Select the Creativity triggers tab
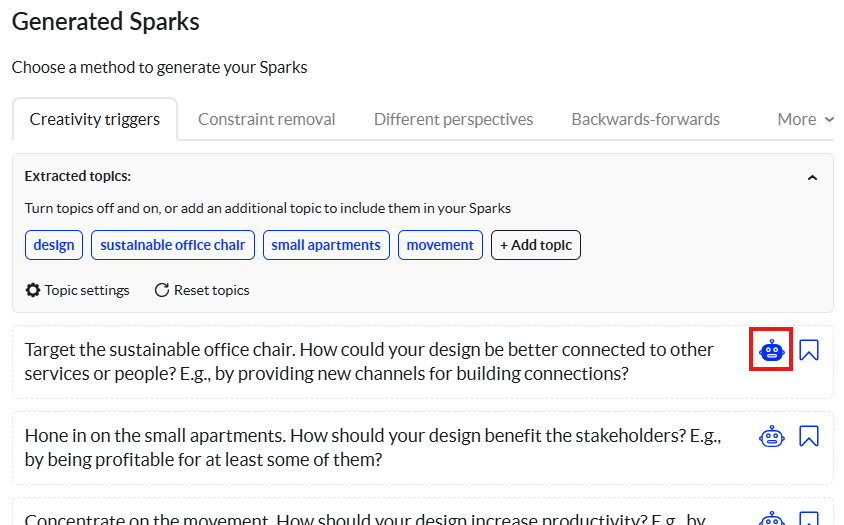The image size is (844, 525). [x=95, y=119]
